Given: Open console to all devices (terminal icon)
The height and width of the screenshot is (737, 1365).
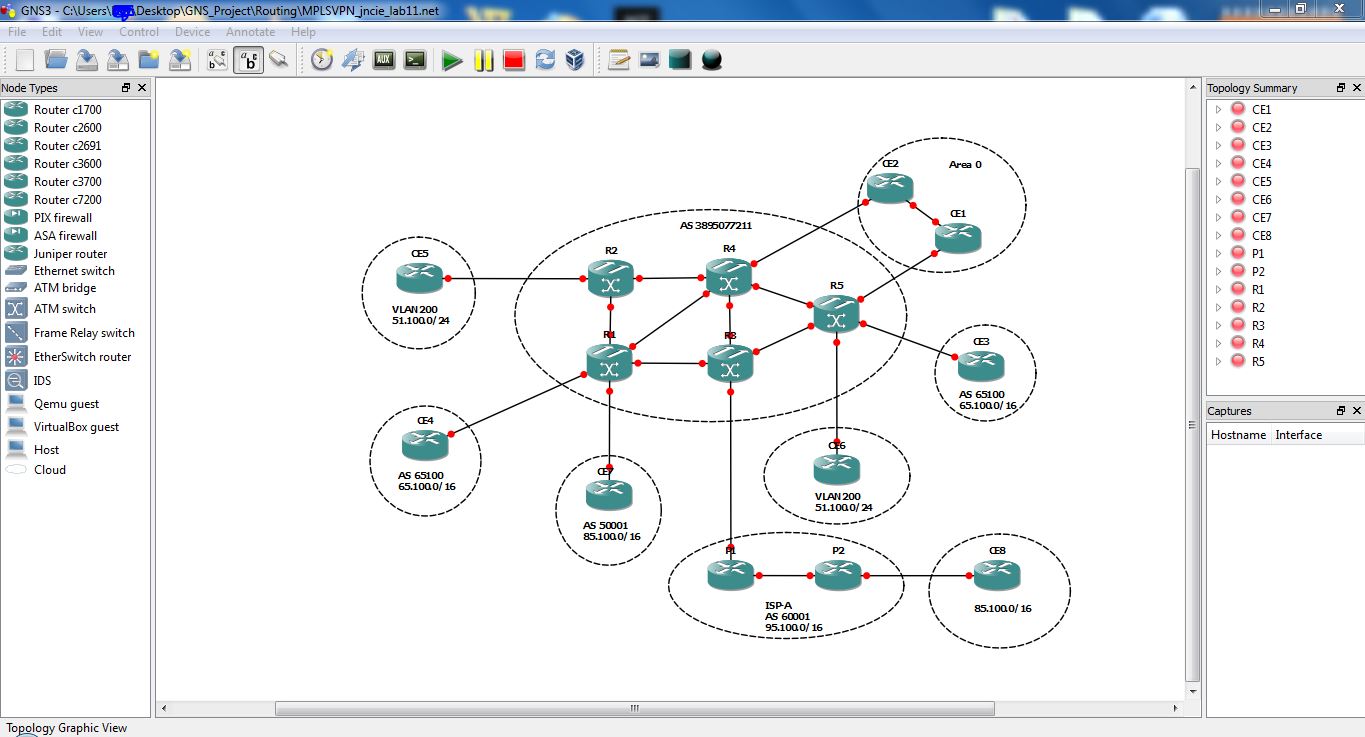Looking at the screenshot, I should point(414,60).
